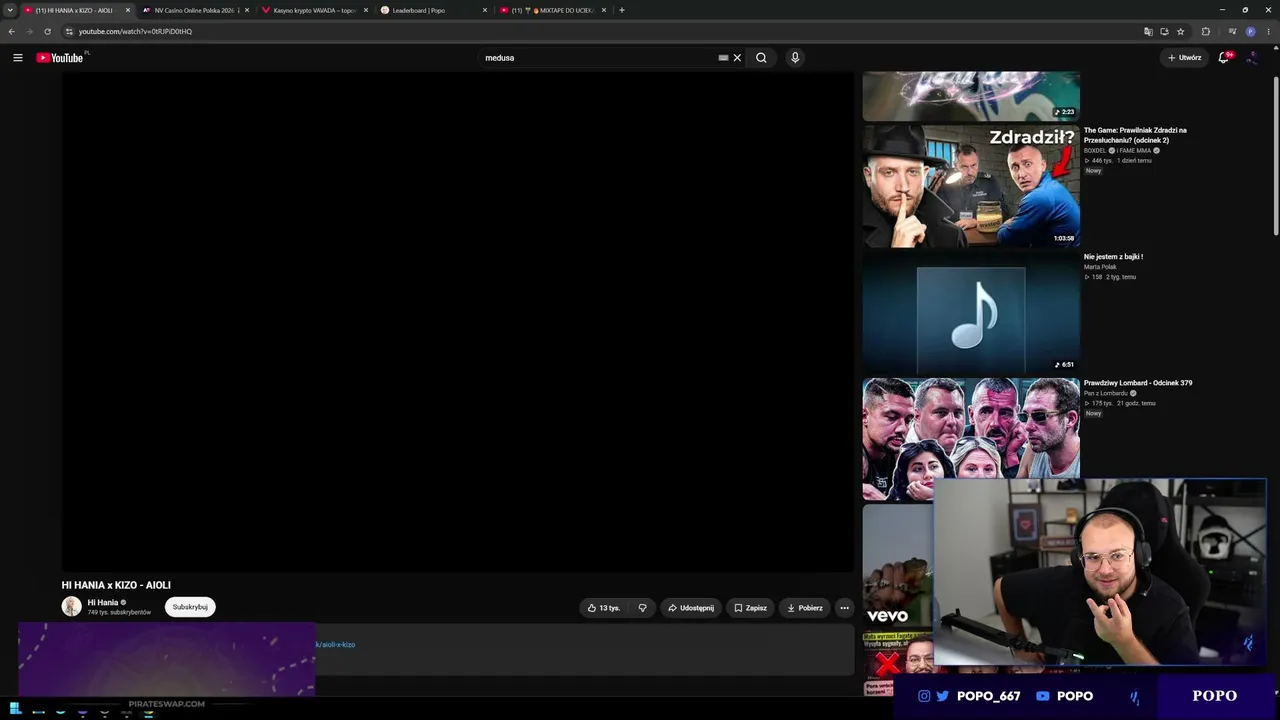Open the Marta Polak channel name
1280x720 pixels.
click(1100, 267)
